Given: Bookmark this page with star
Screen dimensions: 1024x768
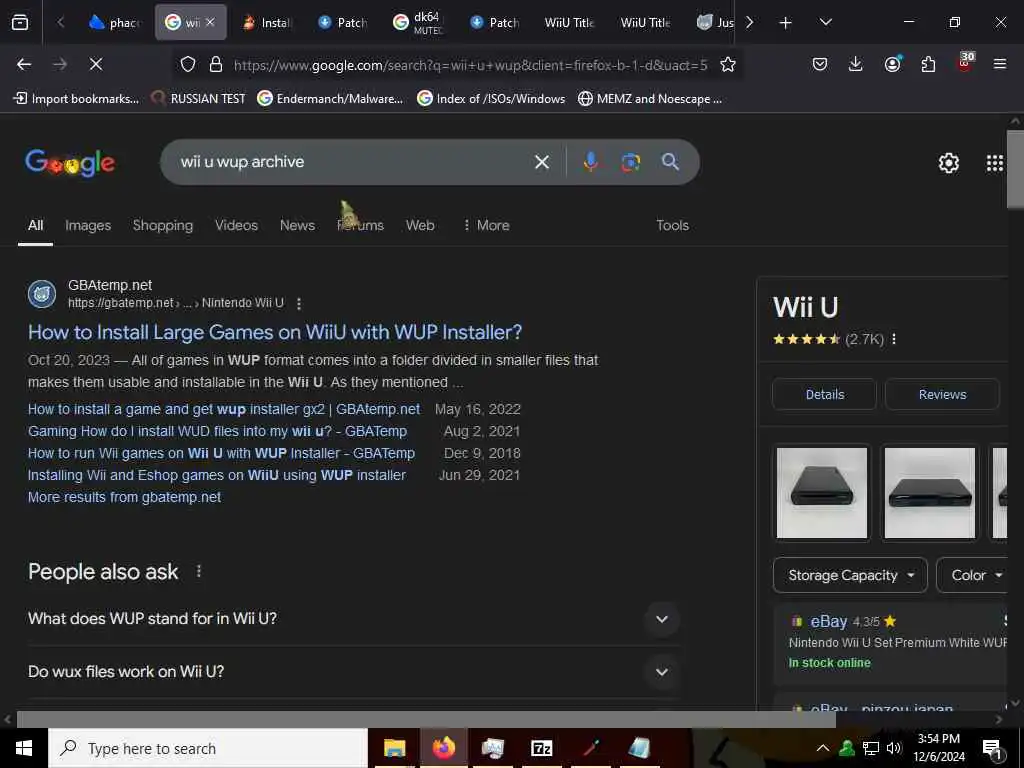Looking at the screenshot, I should (728, 64).
